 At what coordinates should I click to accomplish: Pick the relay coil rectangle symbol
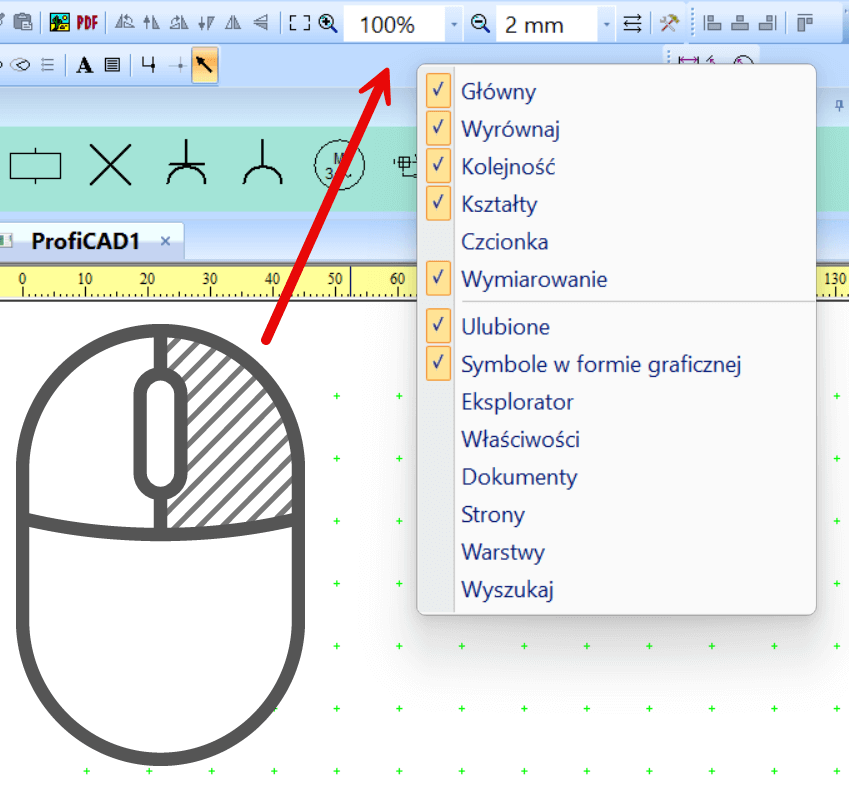click(x=35, y=166)
